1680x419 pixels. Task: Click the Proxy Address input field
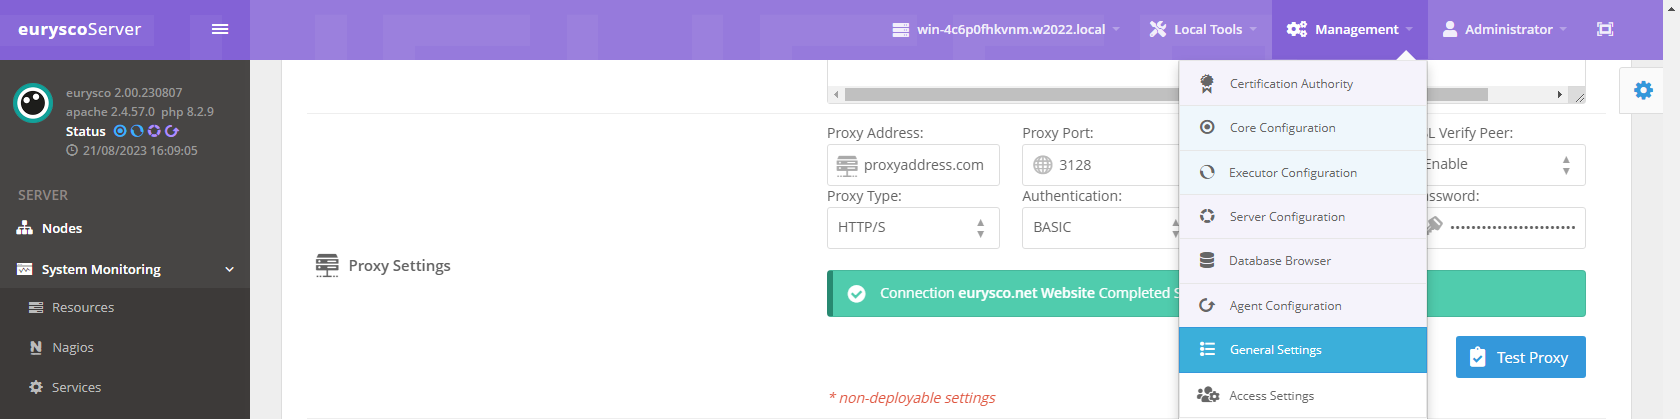tap(913, 165)
